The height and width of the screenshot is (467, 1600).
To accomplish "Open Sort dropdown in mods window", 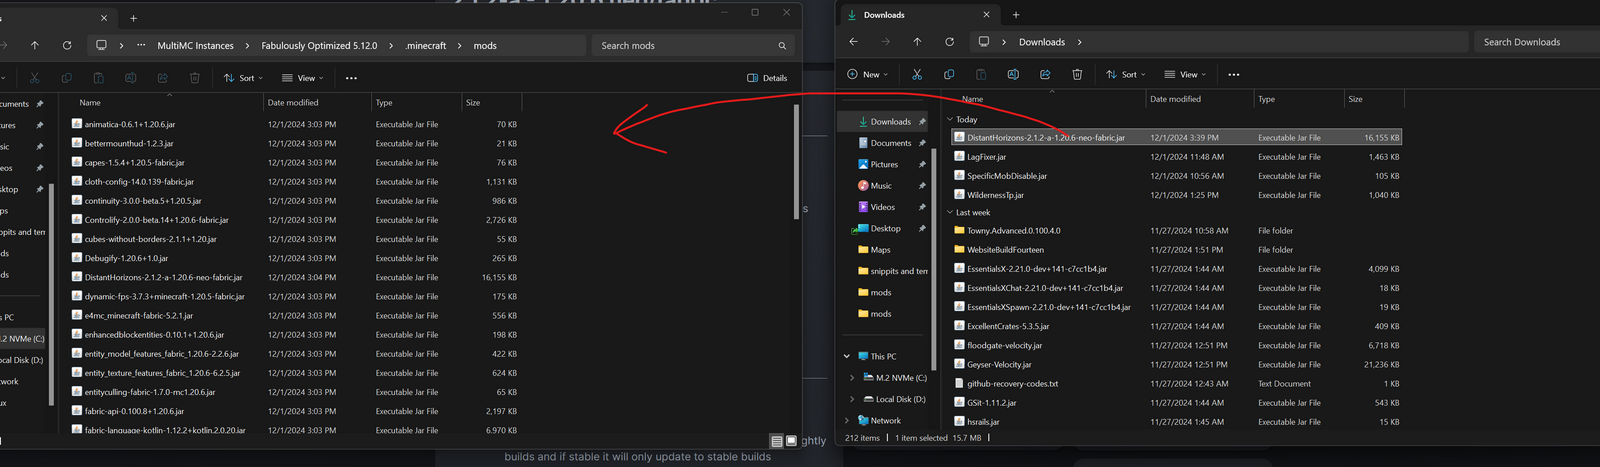I will coord(243,78).
